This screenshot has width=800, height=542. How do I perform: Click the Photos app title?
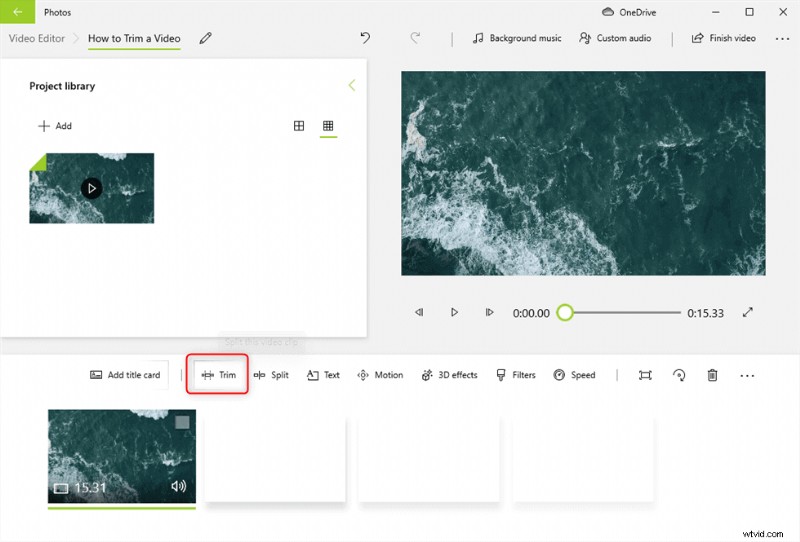[57, 12]
